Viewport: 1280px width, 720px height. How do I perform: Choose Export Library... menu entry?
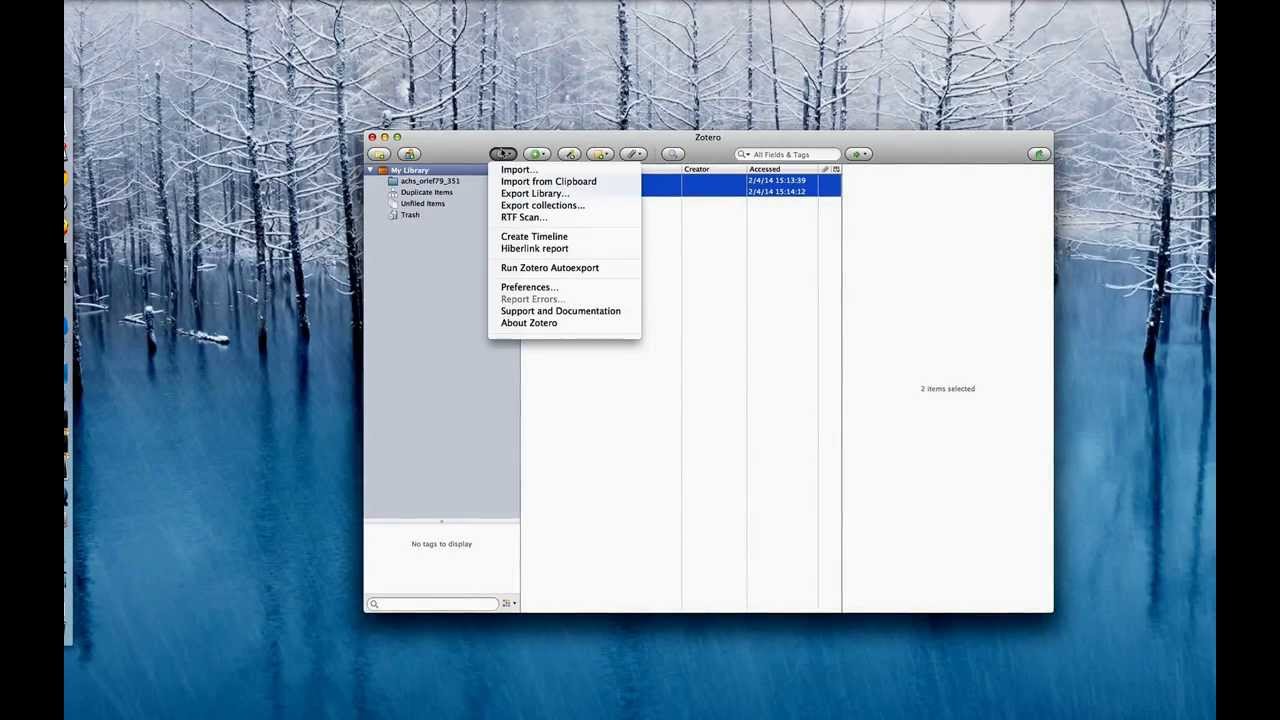pos(564,194)
